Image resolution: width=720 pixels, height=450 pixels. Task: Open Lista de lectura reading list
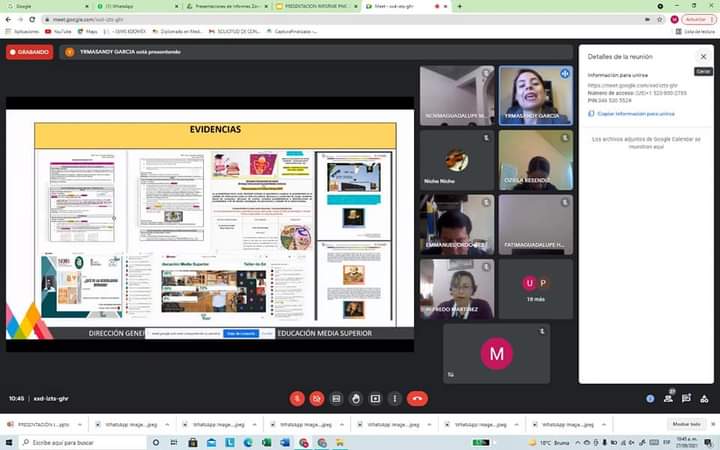[x=695, y=31]
